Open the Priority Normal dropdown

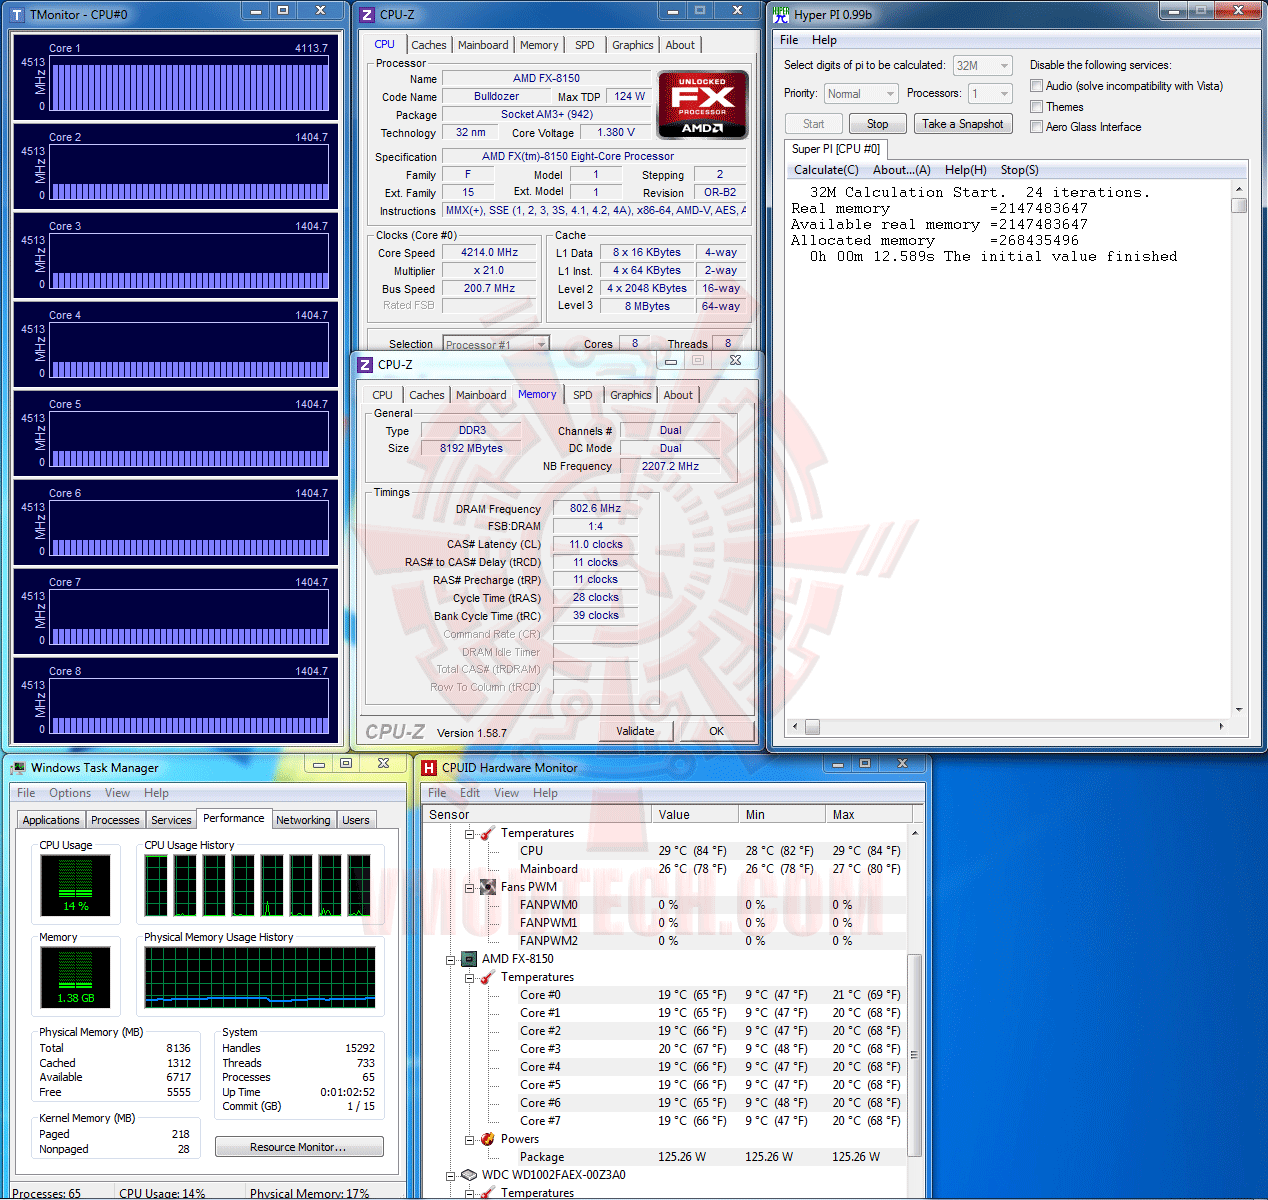861,94
